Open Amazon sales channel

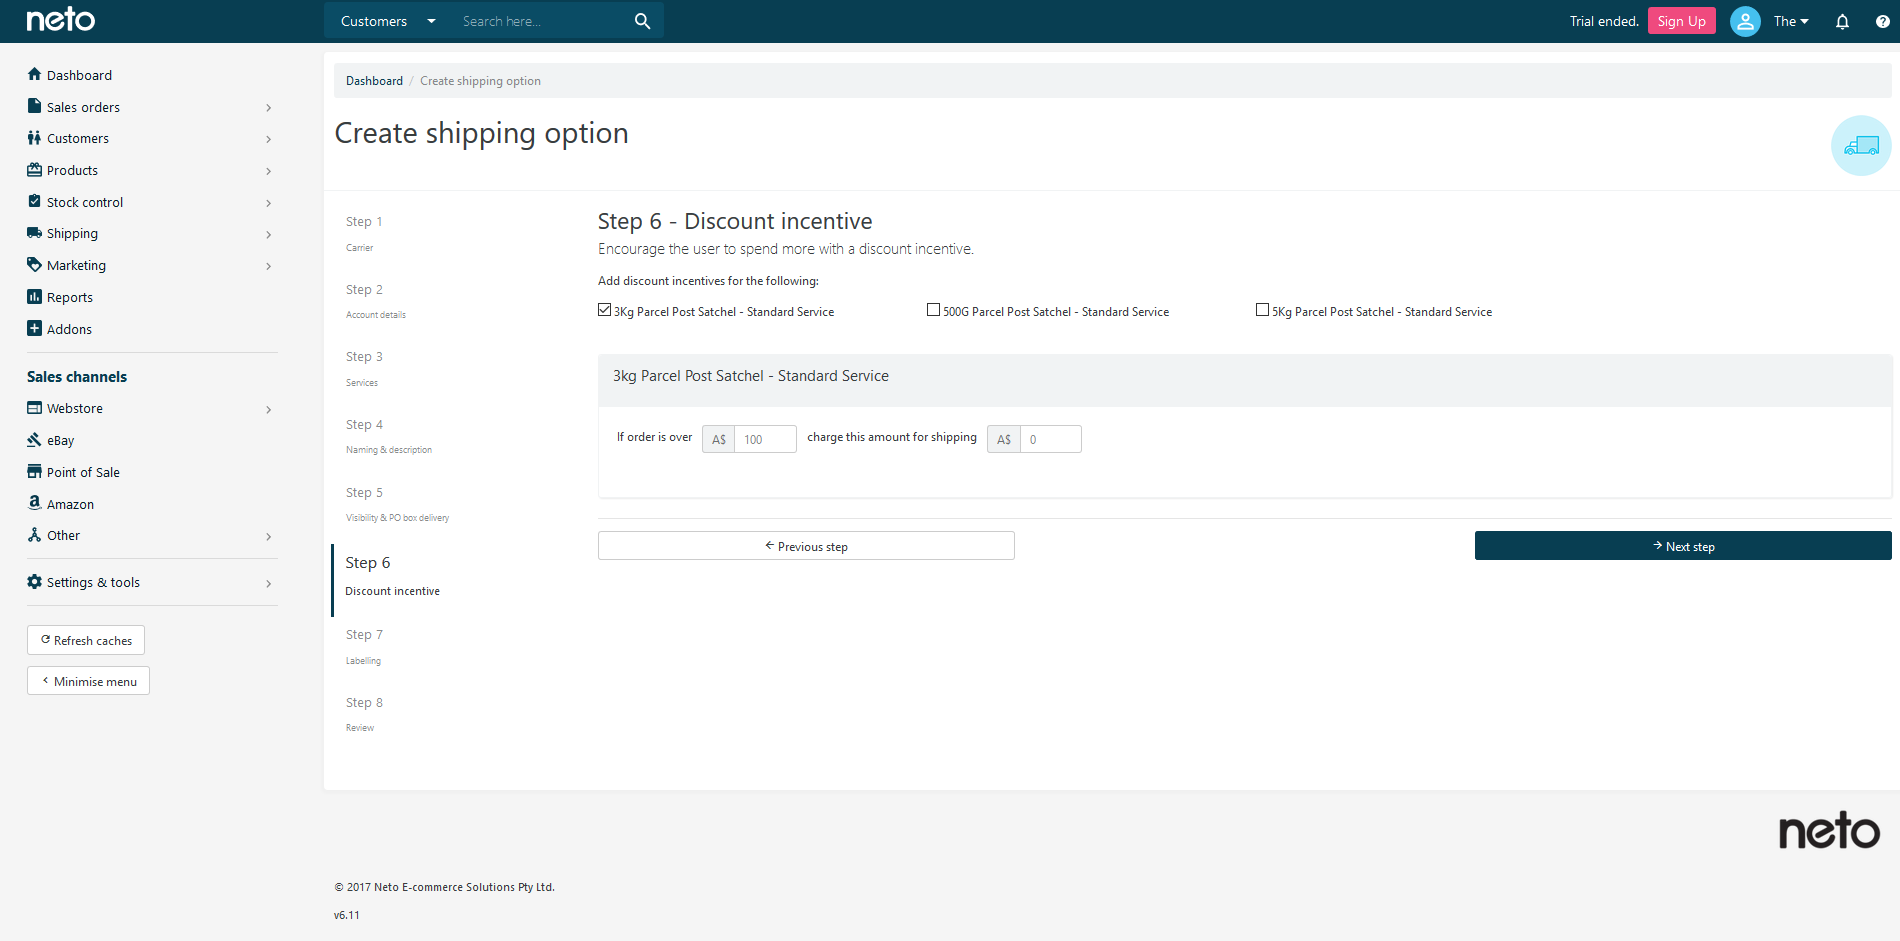click(x=70, y=504)
